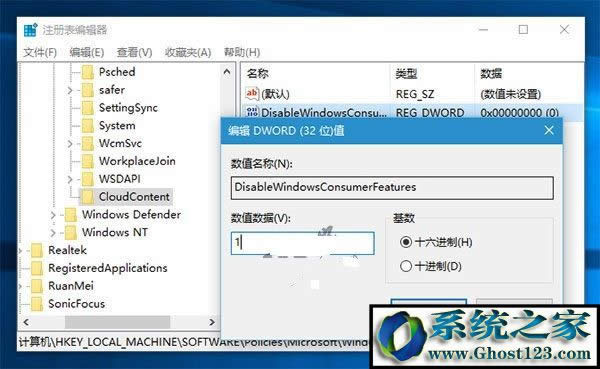
Task: Click the (数值未设置) data cell
Action: 510,94
